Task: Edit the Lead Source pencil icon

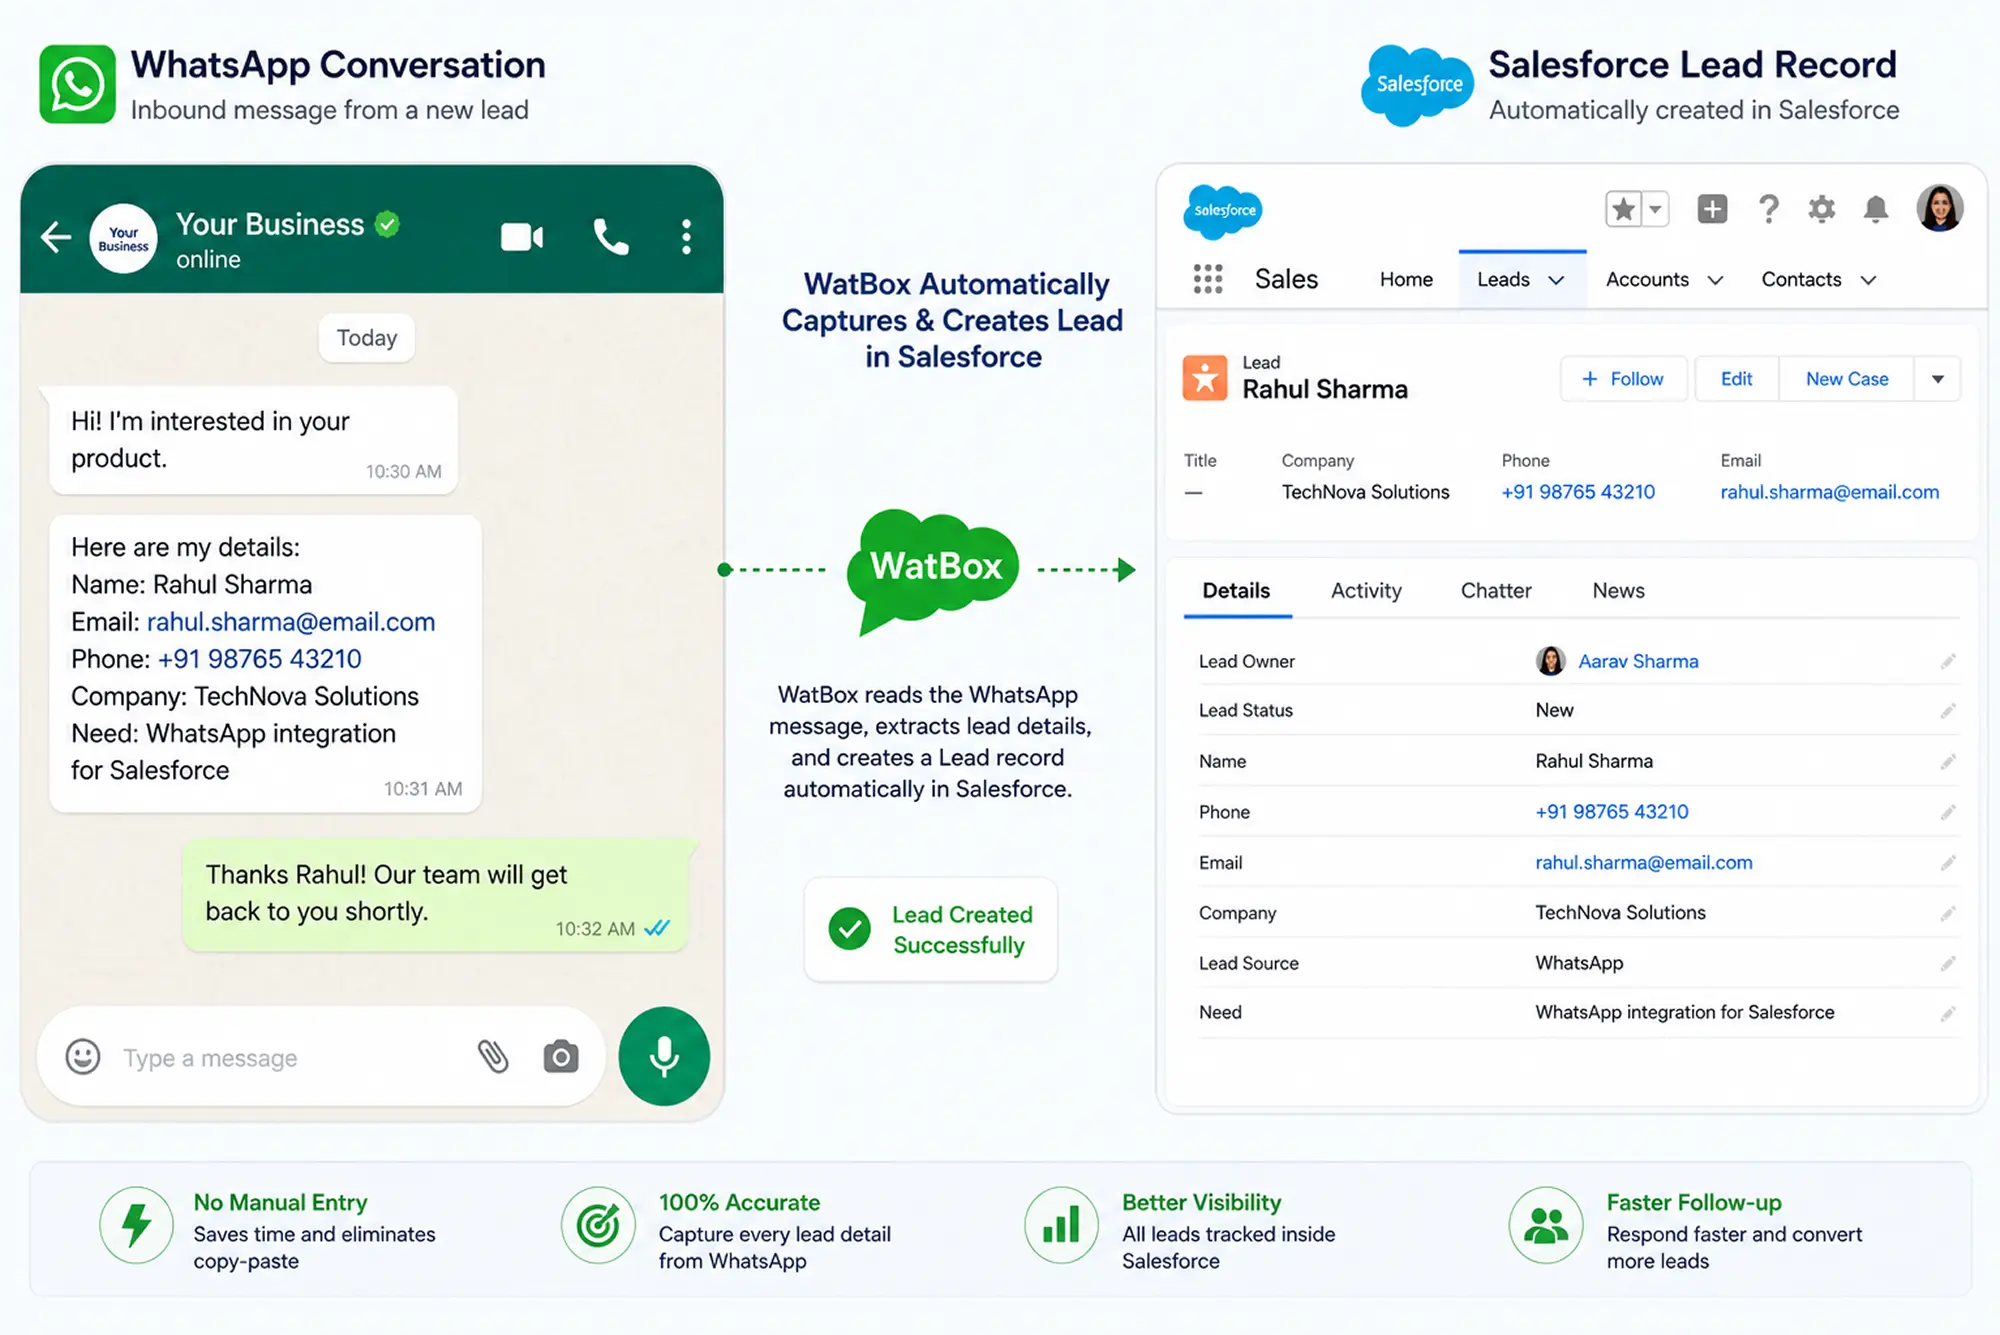Action: 1948,963
